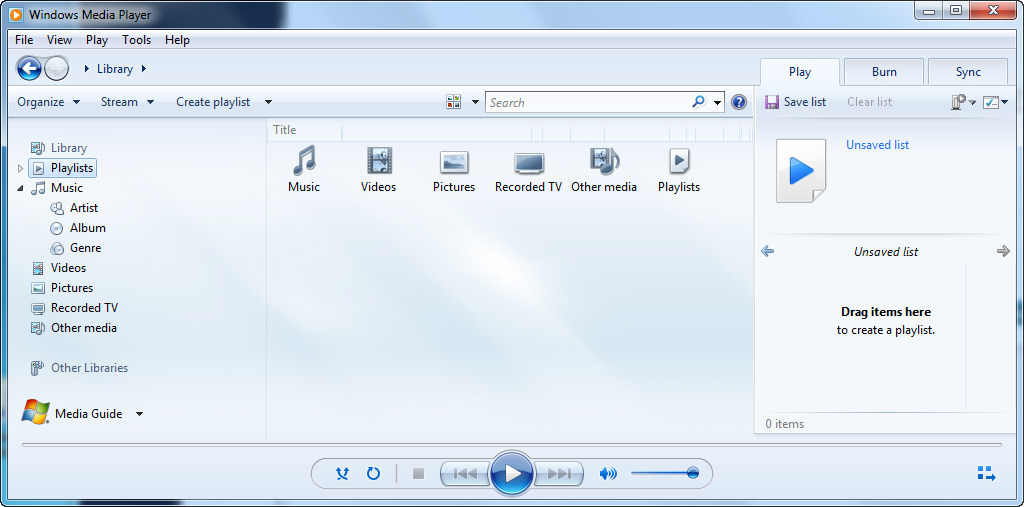Click the Stop button
The width and height of the screenshot is (1024, 507).
(419, 474)
